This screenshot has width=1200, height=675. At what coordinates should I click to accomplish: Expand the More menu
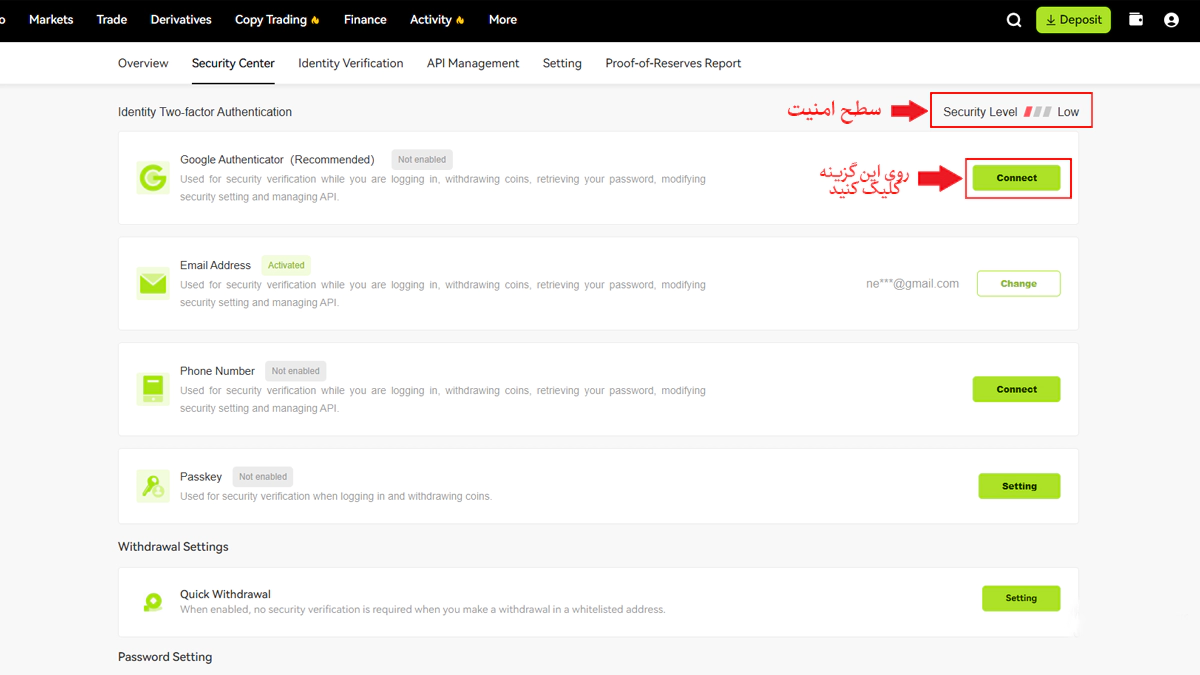[502, 20]
